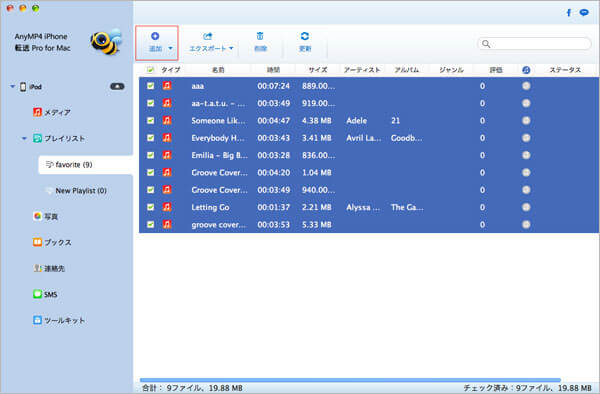Screen dimensions: 600x394
Task: Click music type icon of Everybody H...
Action: (x=167, y=138)
